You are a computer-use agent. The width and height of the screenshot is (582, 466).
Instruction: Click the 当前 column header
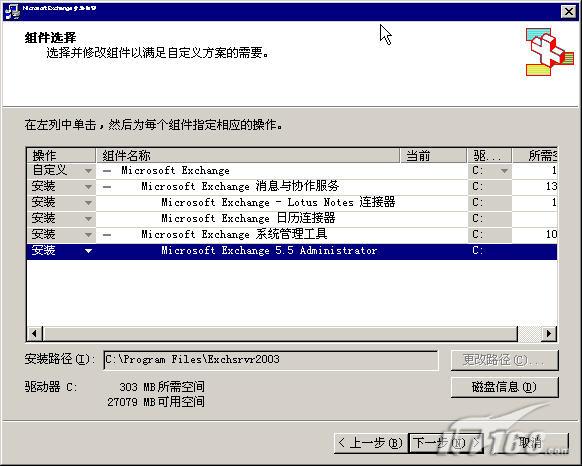coord(433,156)
